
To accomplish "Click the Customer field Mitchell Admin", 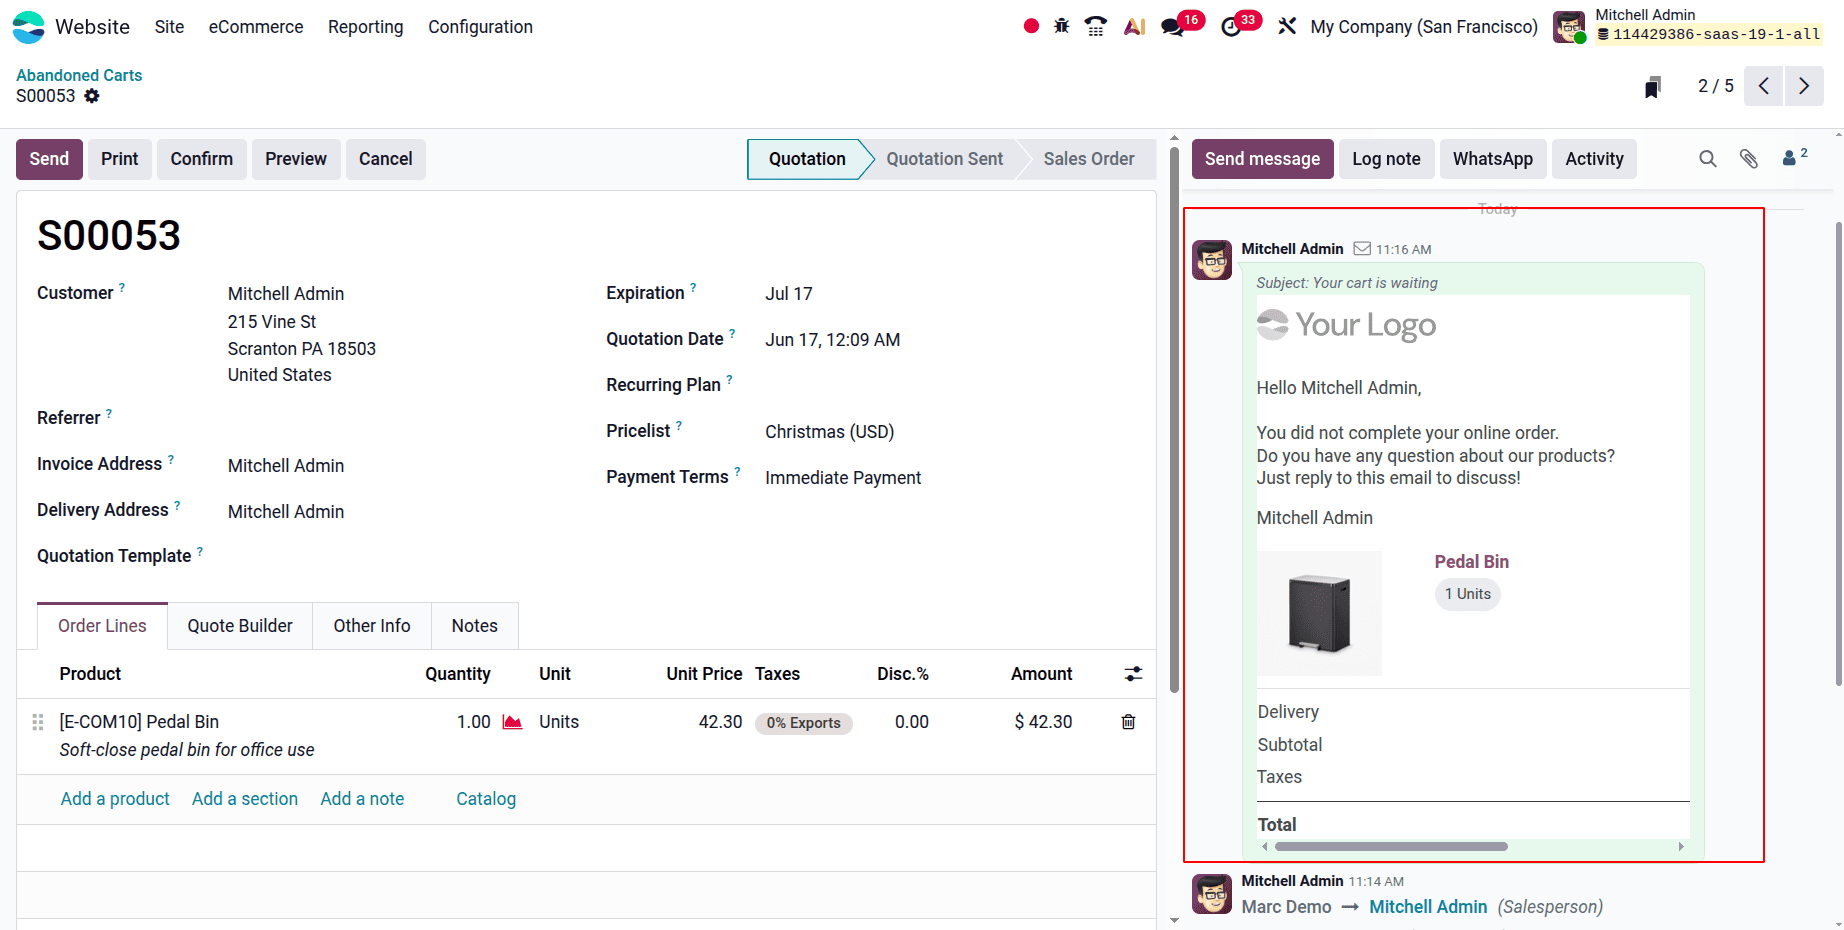I will tap(286, 294).
